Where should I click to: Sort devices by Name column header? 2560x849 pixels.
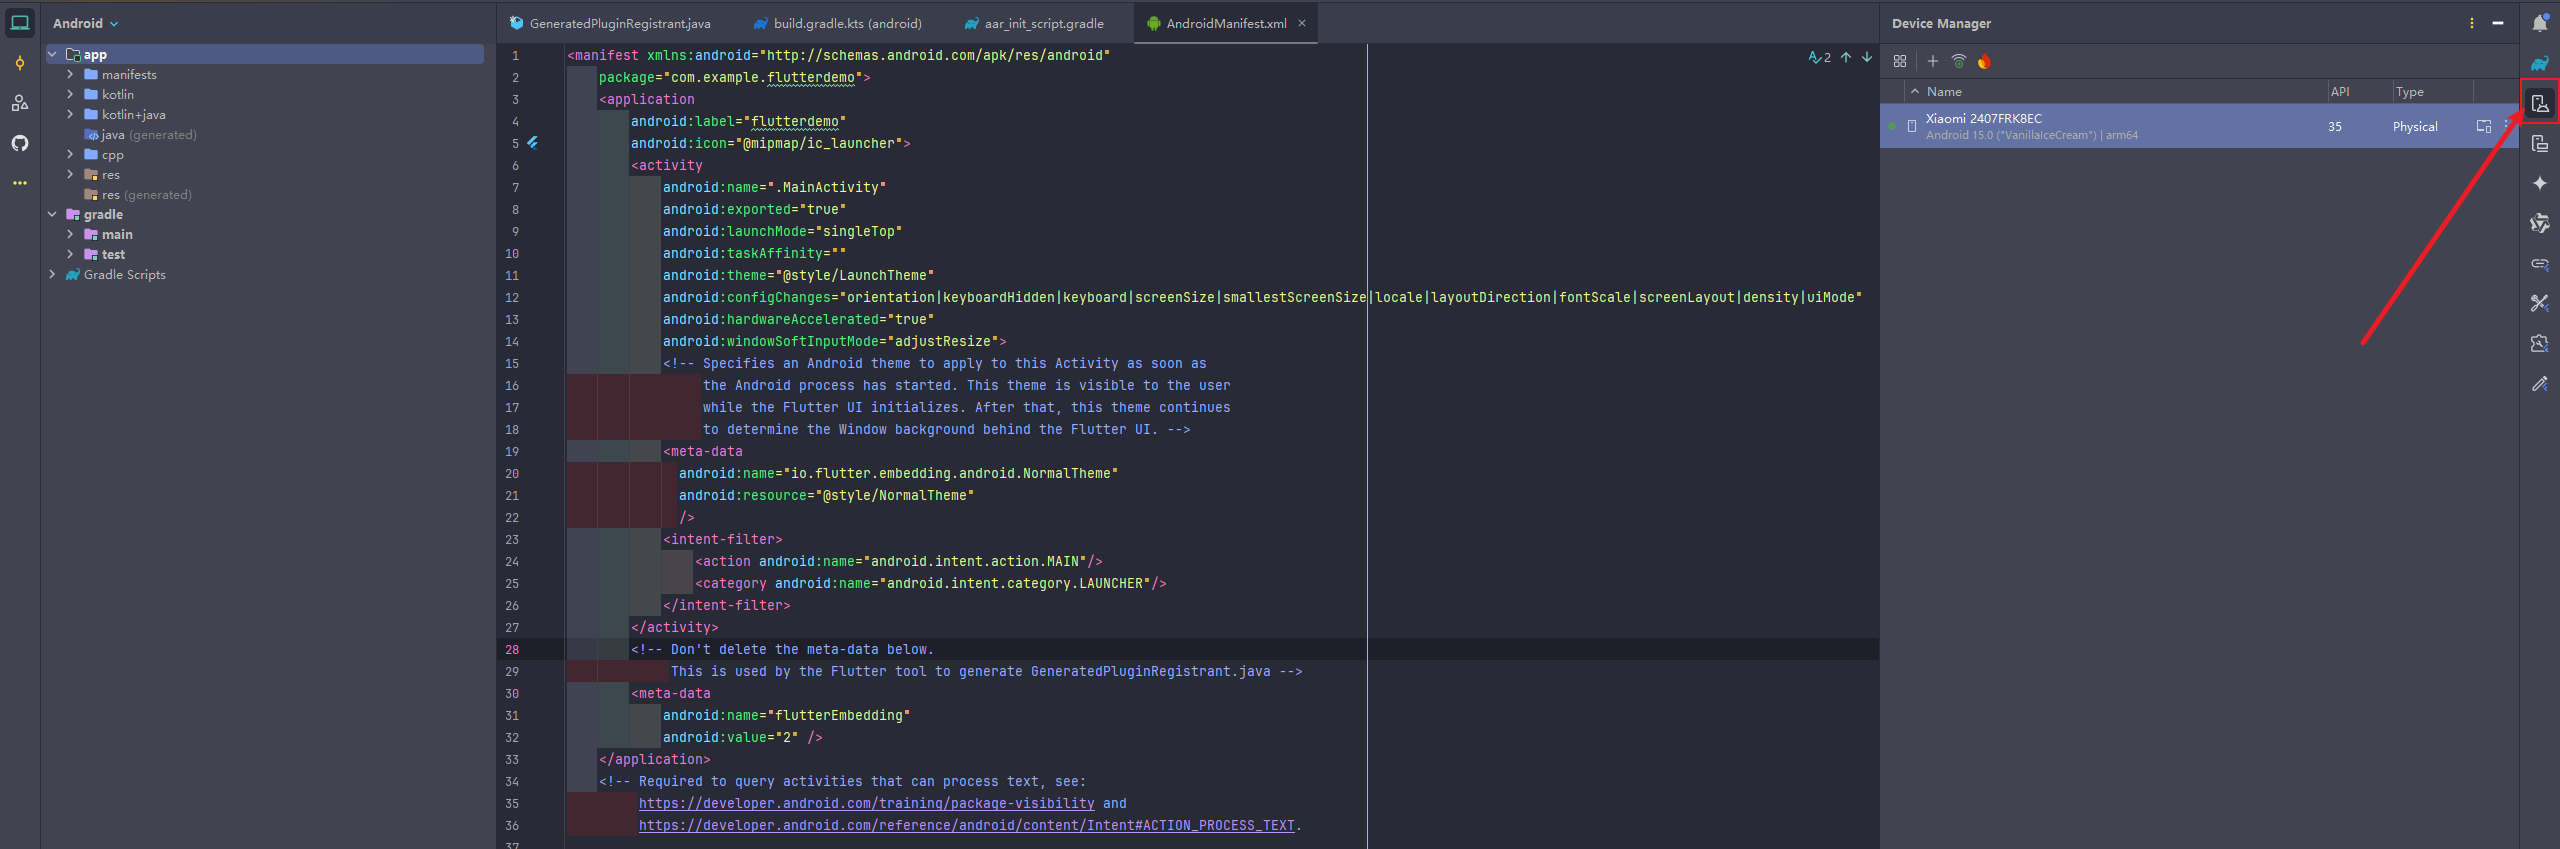coord(1944,92)
